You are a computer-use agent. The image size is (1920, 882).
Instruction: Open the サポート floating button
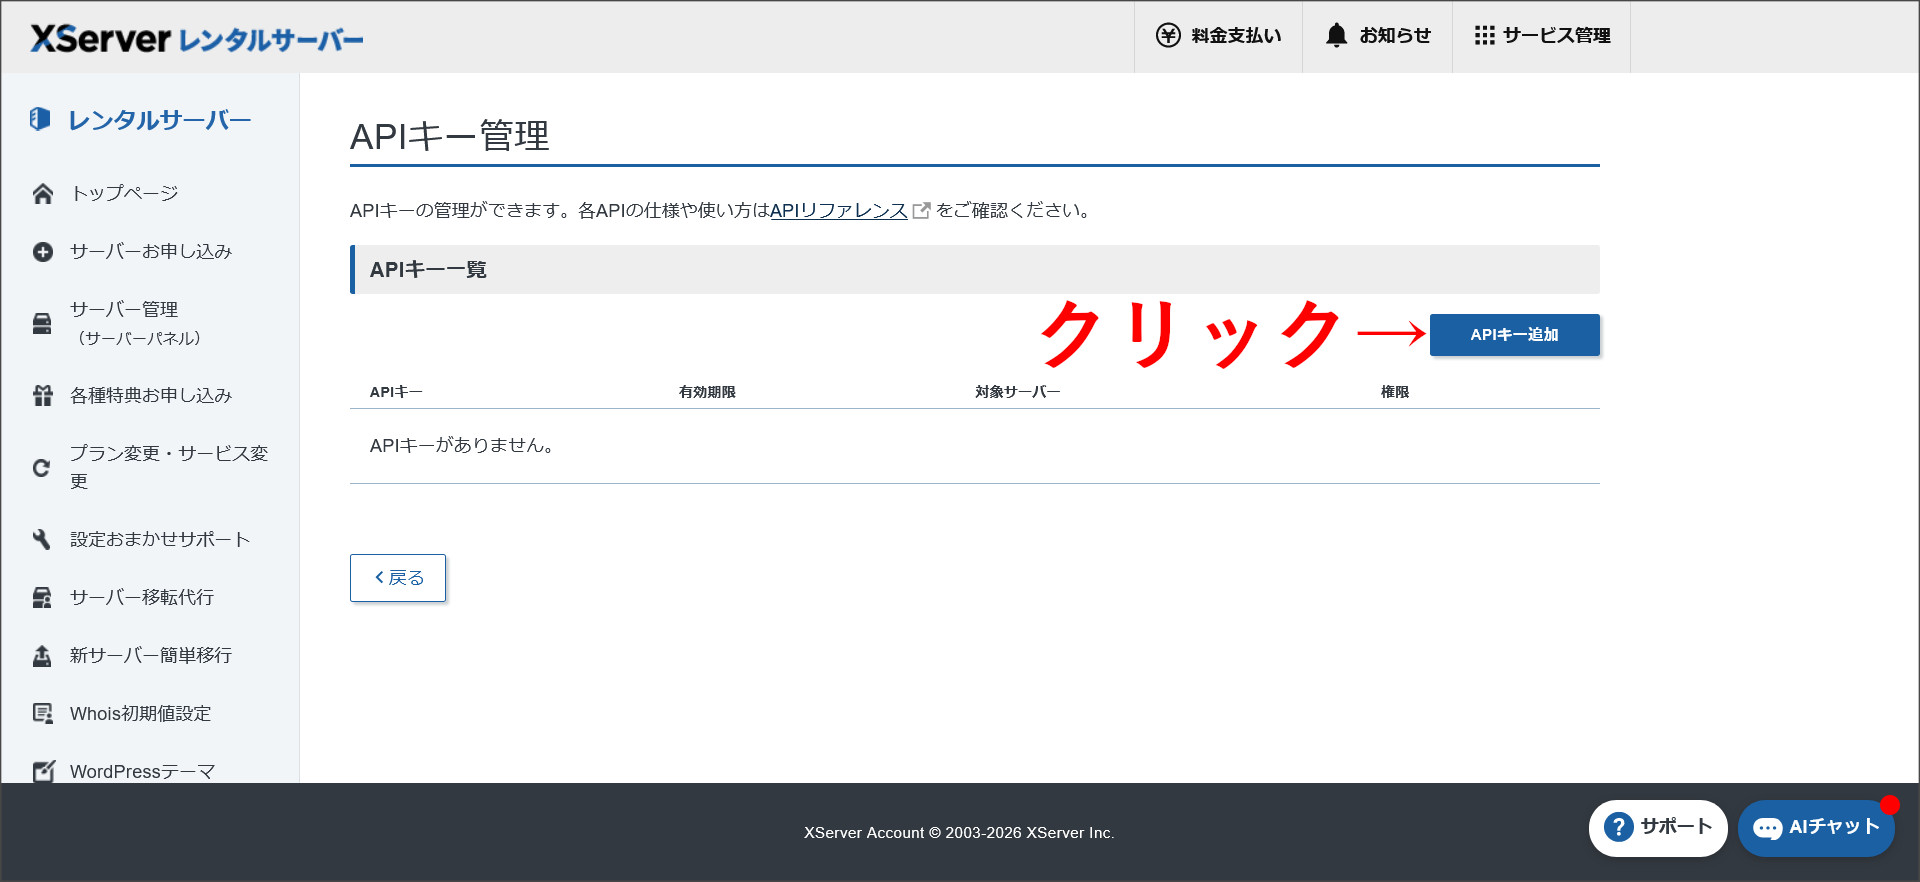point(1657,828)
